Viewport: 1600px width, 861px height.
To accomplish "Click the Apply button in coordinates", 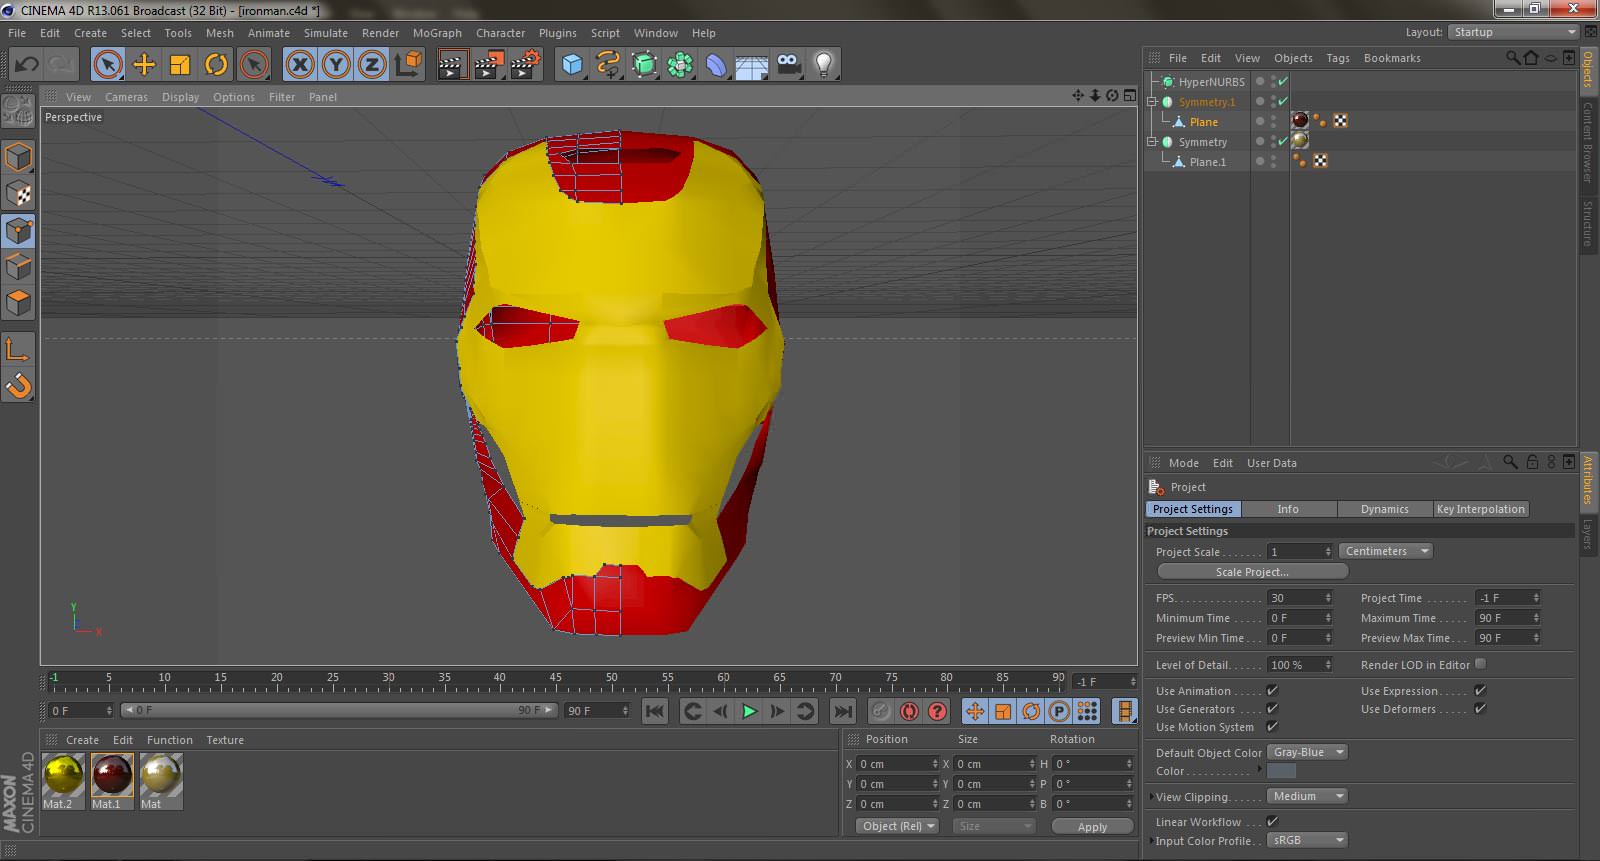I will (x=1092, y=827).
